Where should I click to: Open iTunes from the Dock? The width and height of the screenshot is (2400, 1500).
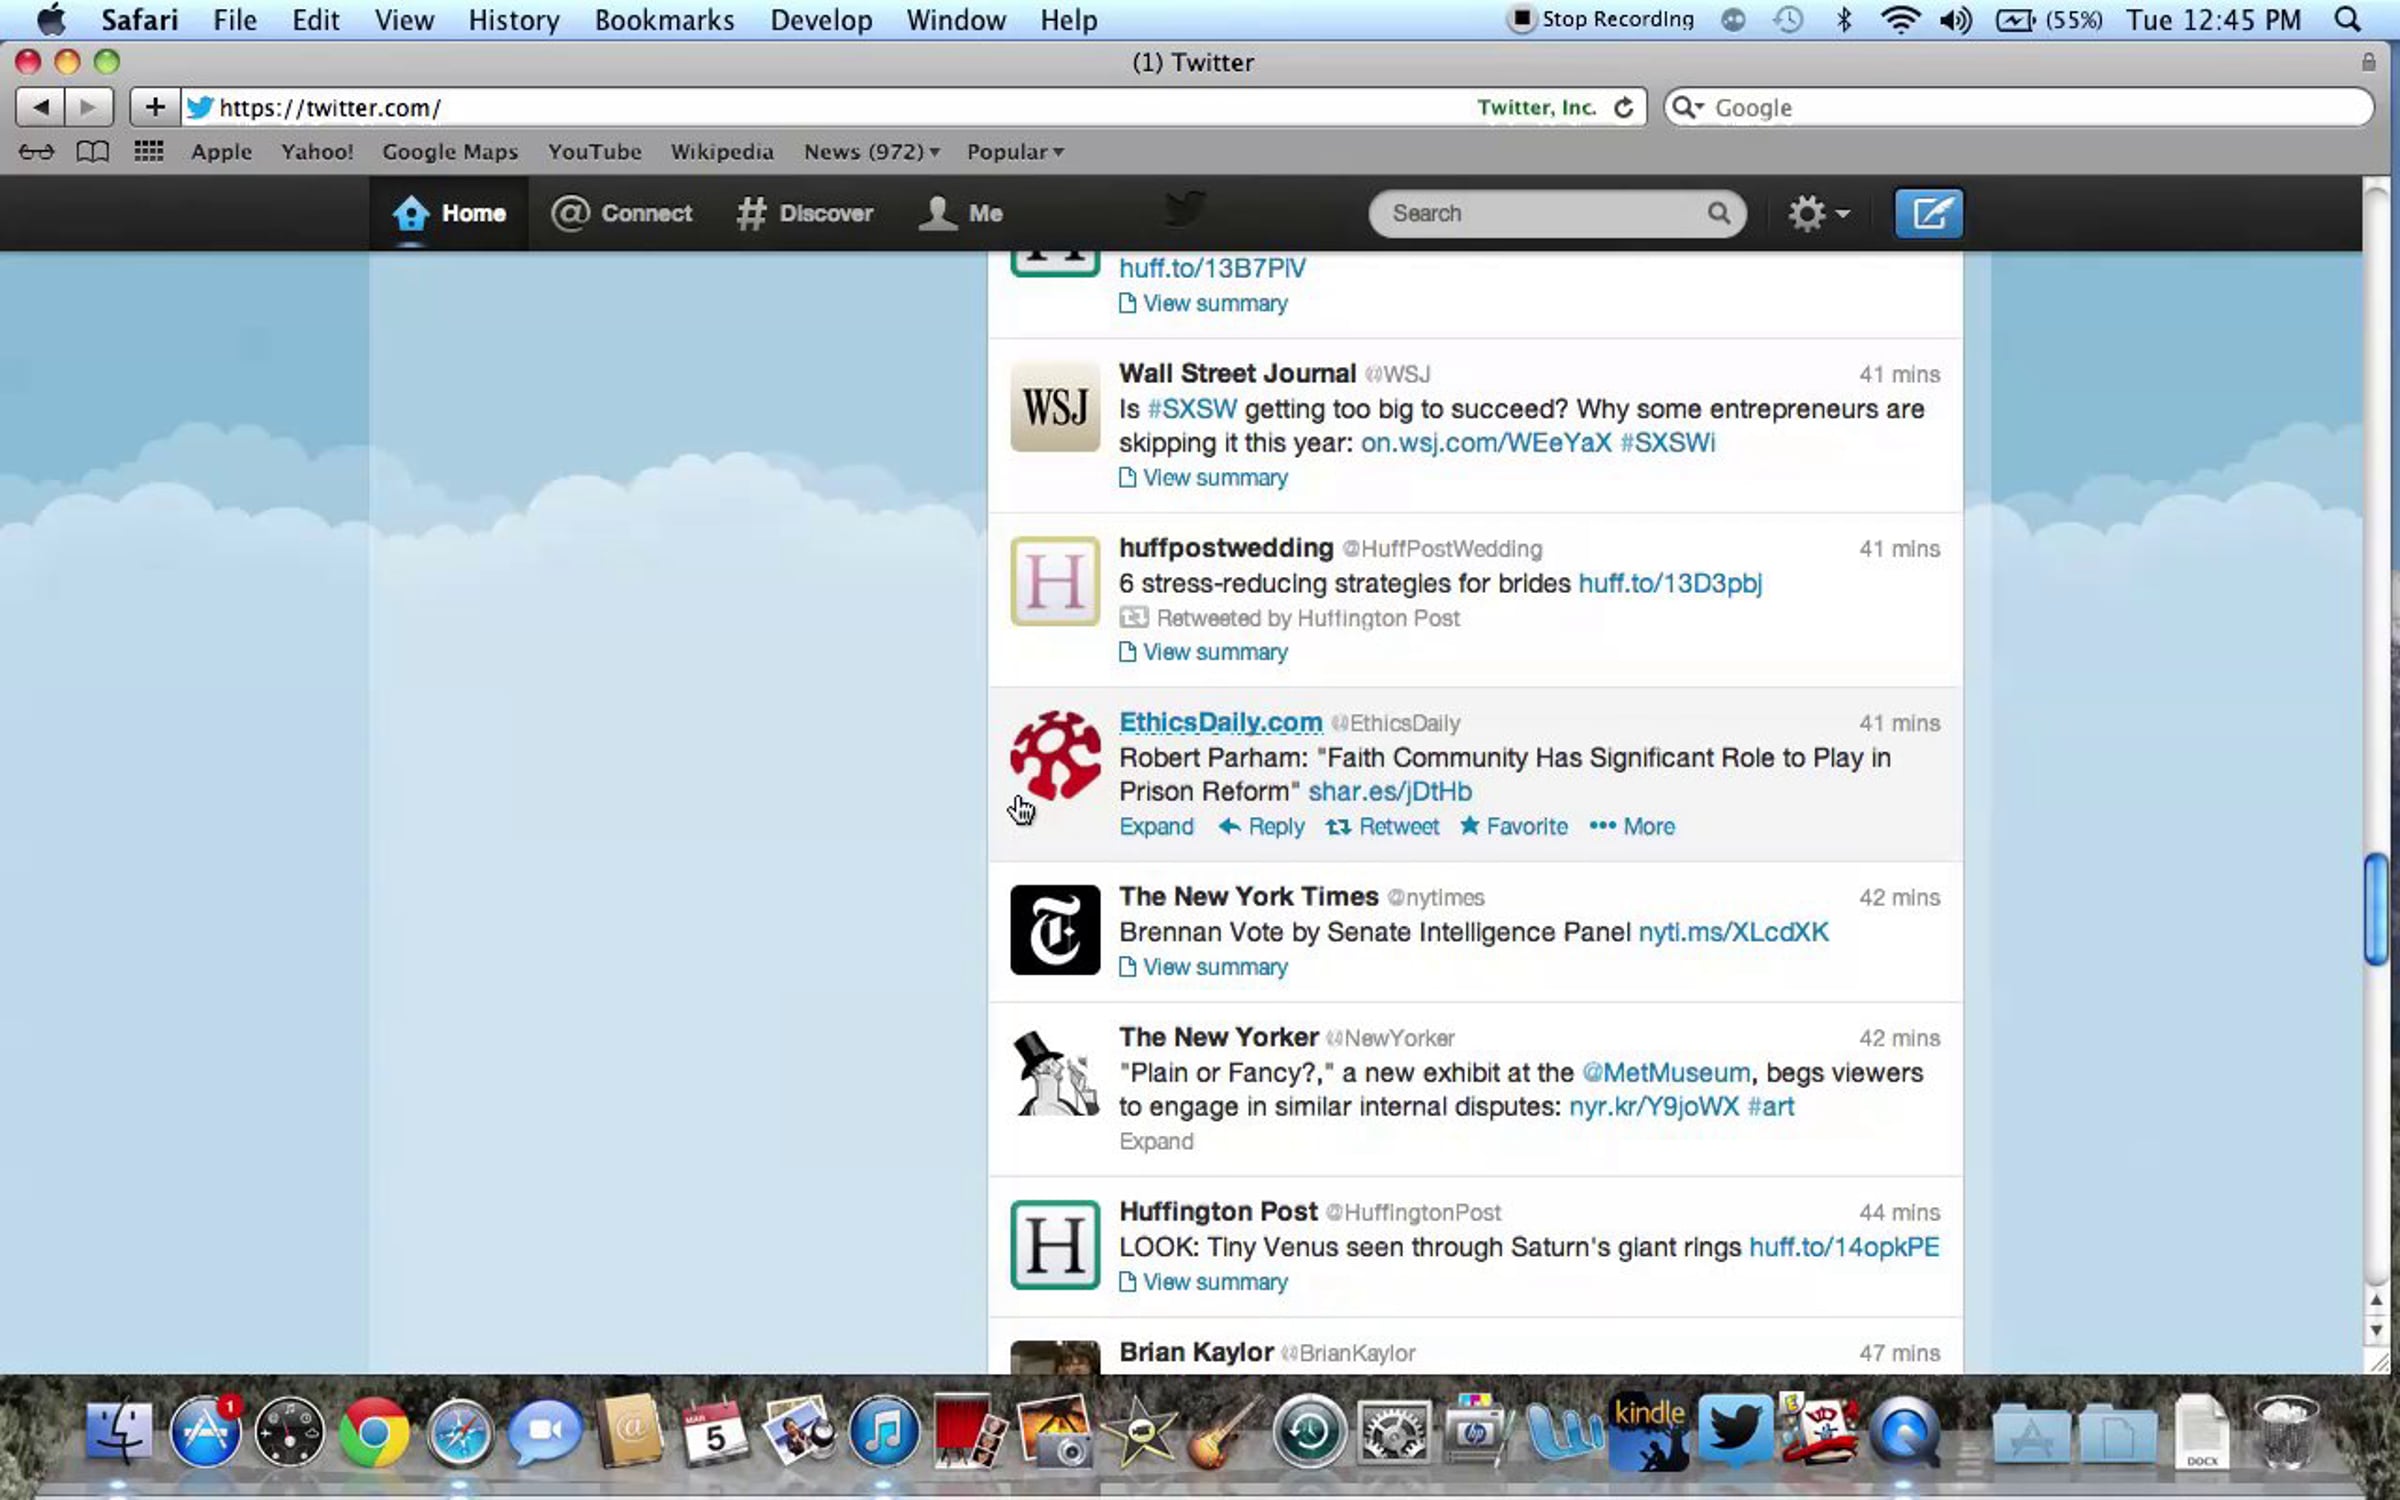[x=884, y=1432]
